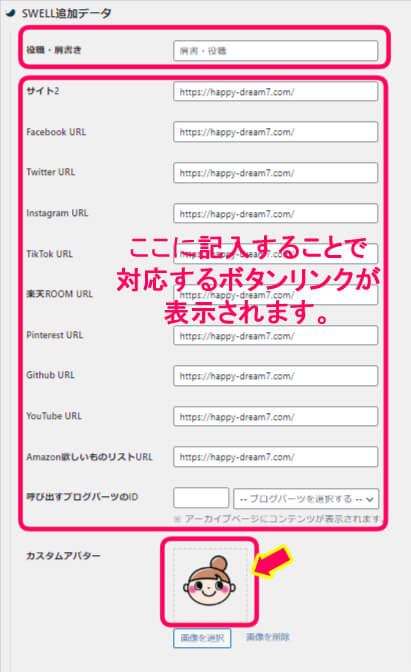Click the blog parts ID number box
This screenshot has width=411, height=672.
tap(201, 498)
